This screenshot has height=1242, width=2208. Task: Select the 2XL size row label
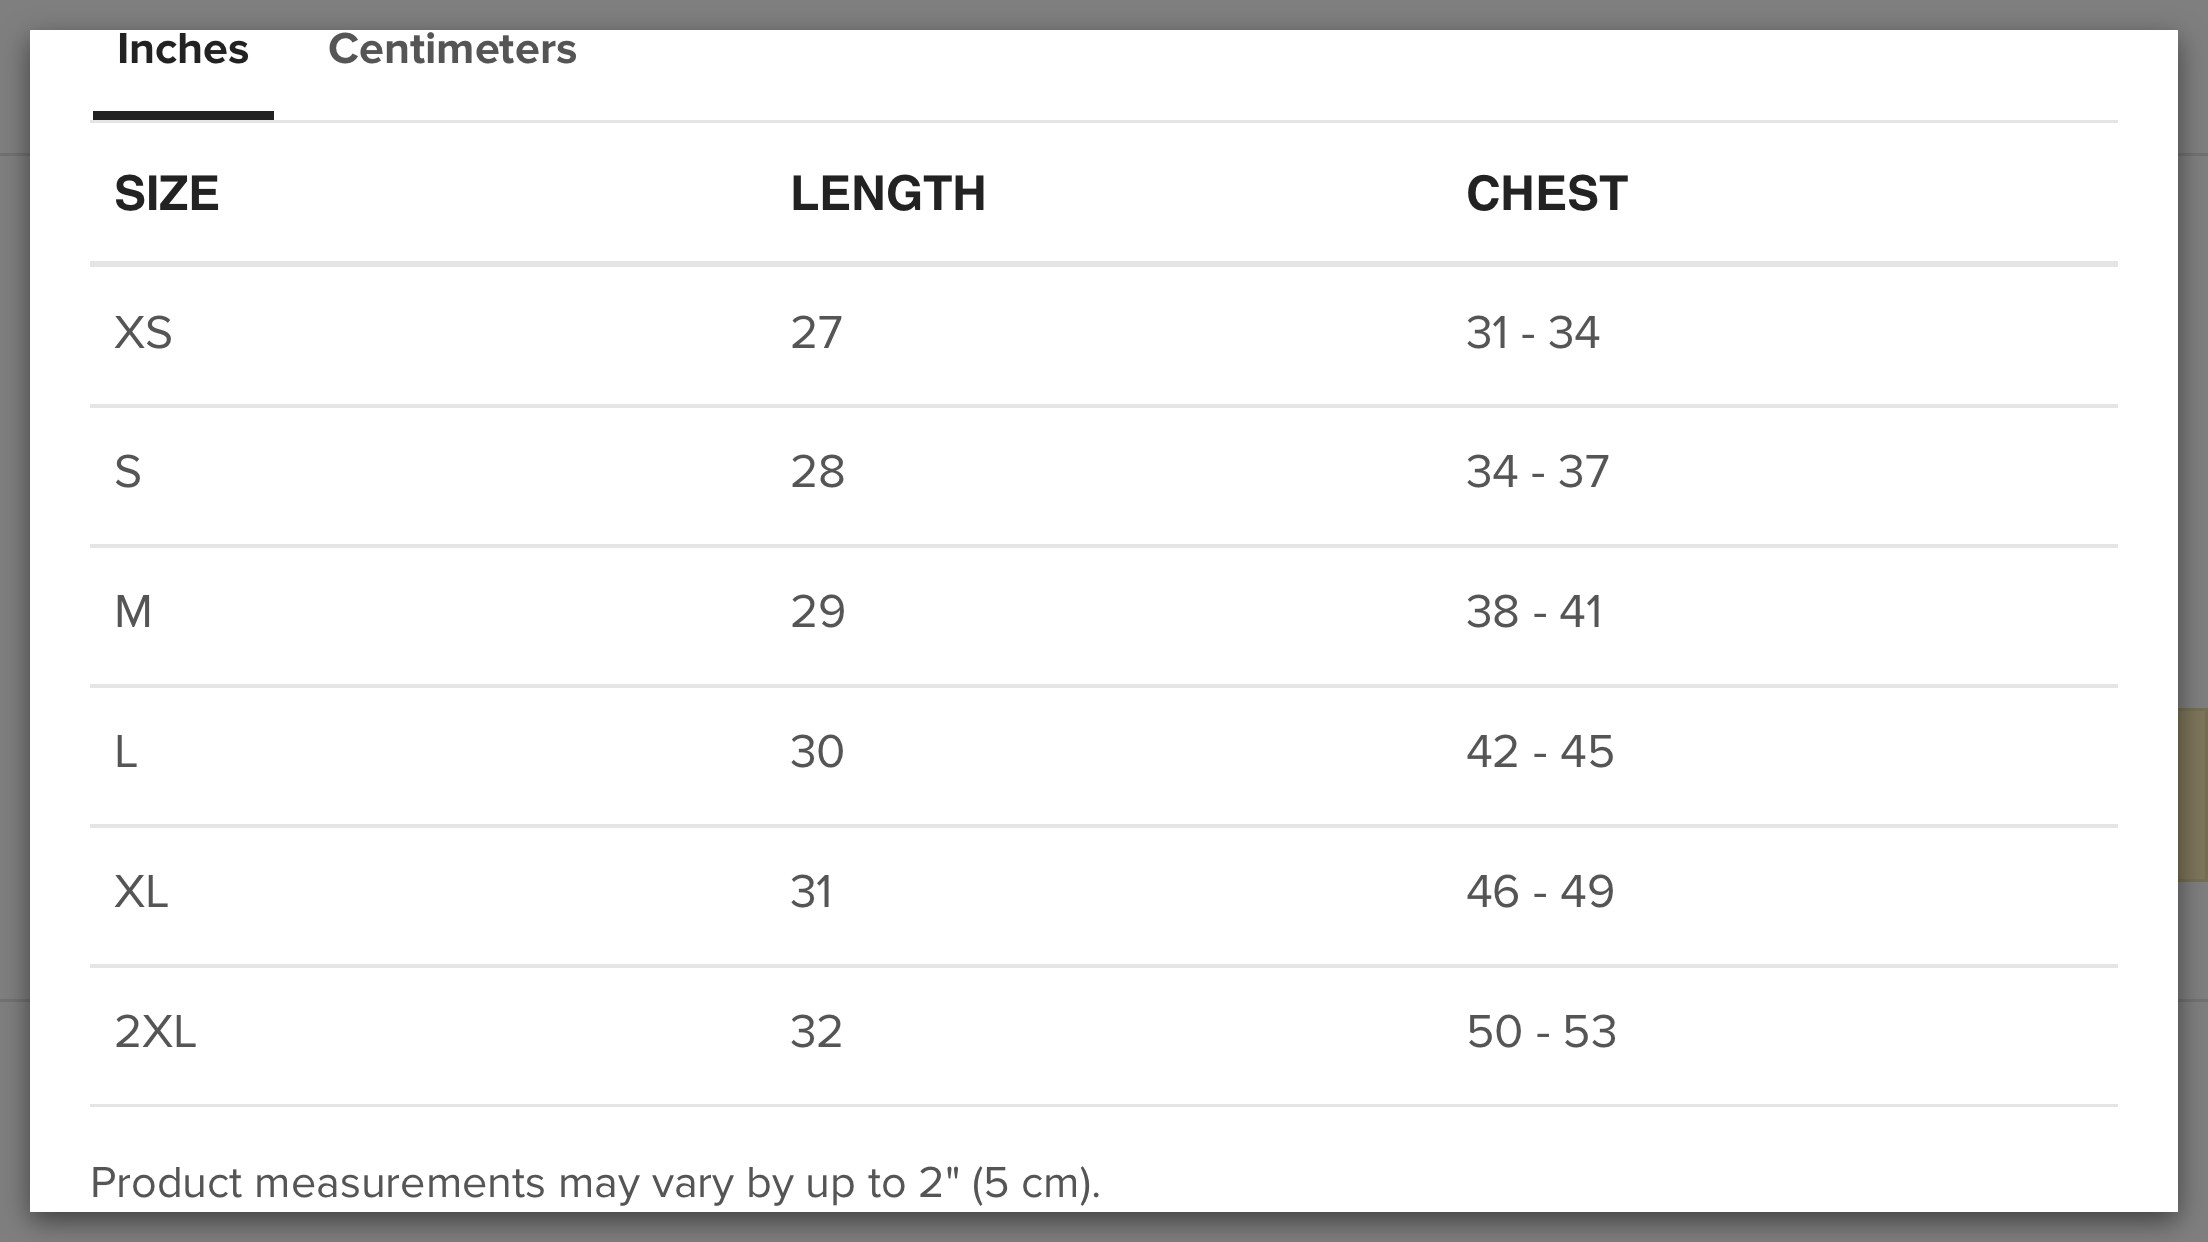pos(155,1031)
